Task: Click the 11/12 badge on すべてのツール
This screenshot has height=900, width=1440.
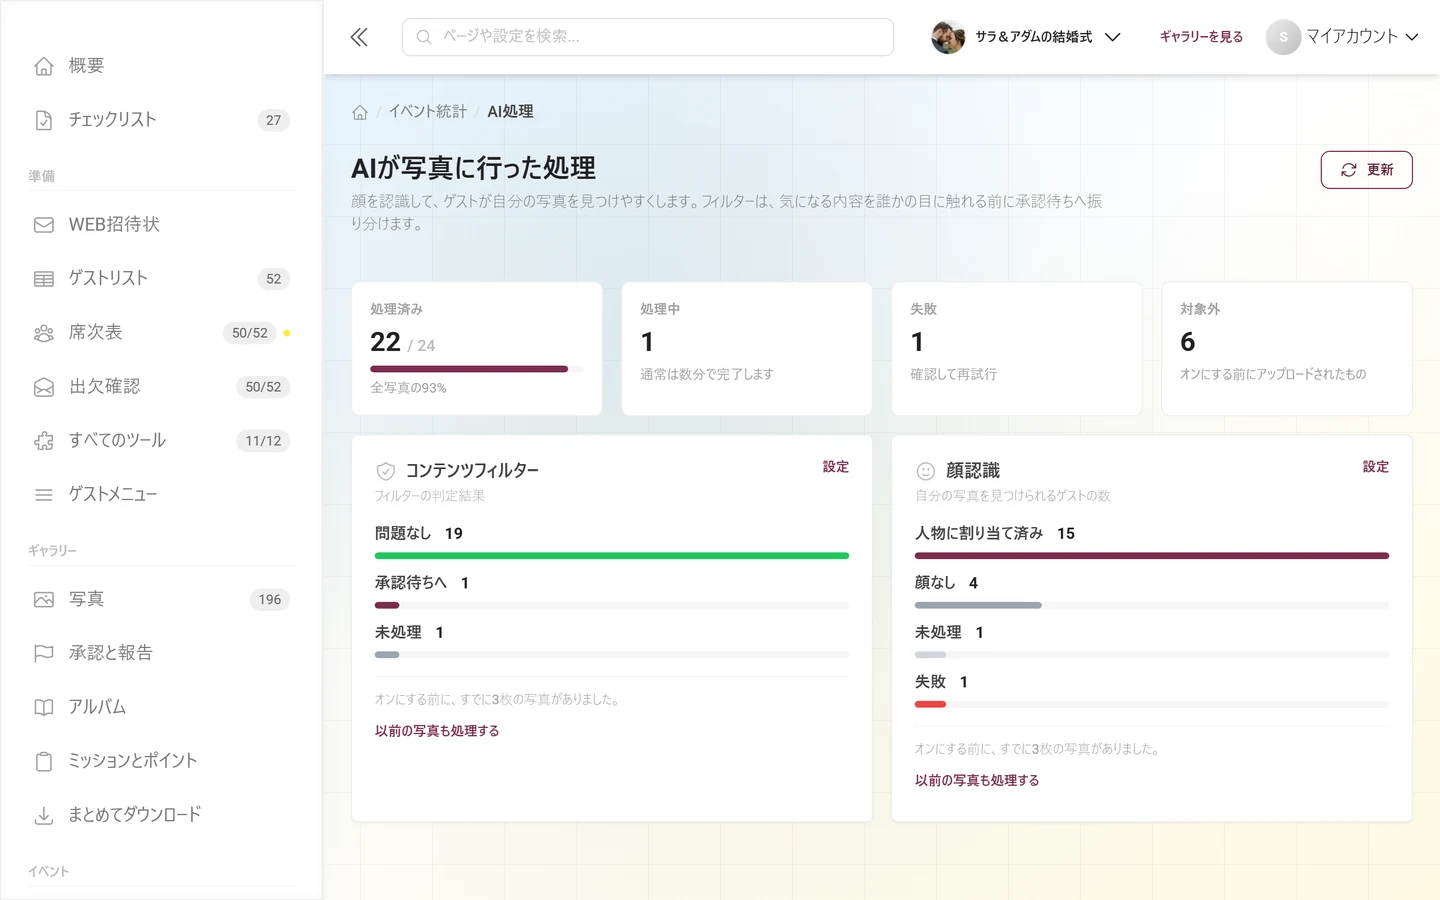Action: [264, 441]
